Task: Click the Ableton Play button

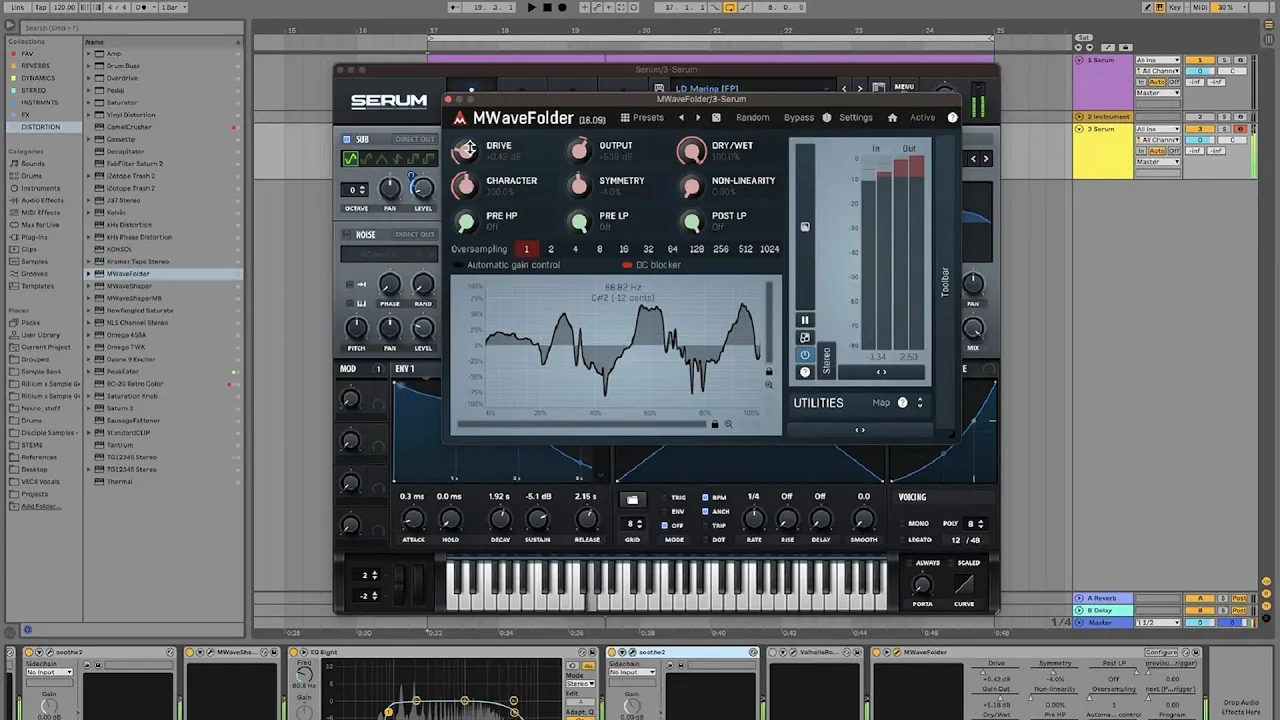Action: 531,7
